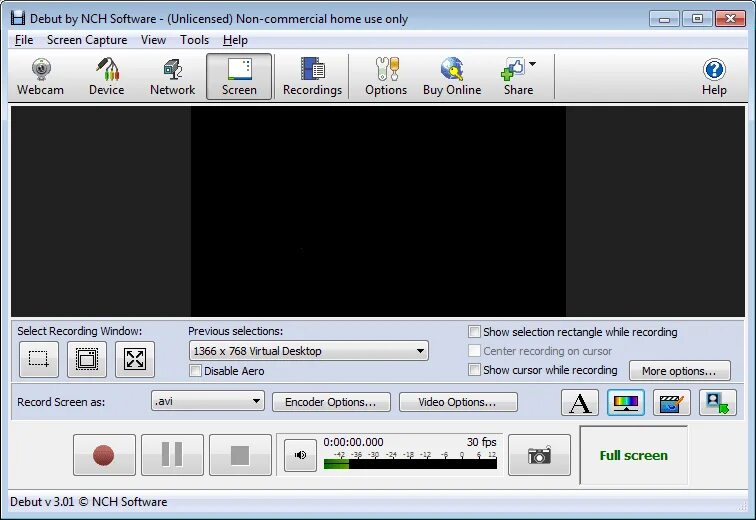
Task: Click the Encoder Options button
Action: [x=331, y=402]
